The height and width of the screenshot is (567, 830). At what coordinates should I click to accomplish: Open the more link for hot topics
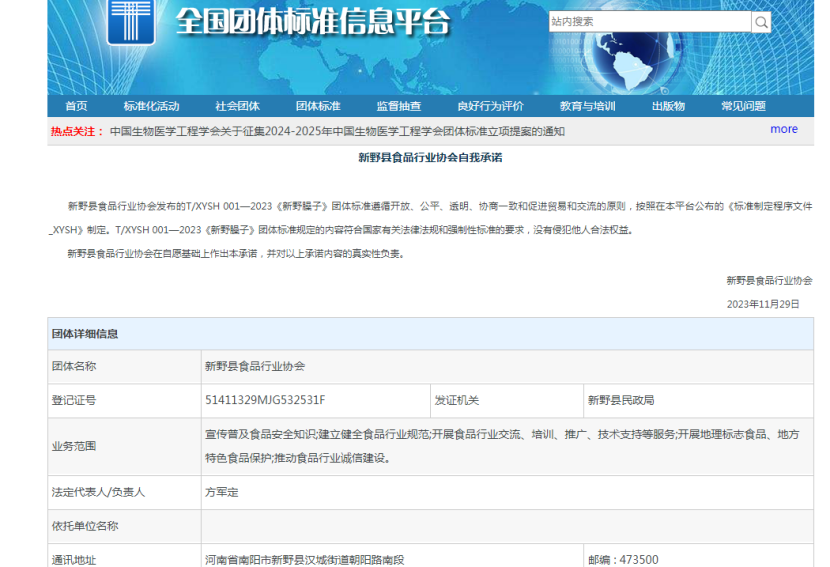(x=784, y=129)
